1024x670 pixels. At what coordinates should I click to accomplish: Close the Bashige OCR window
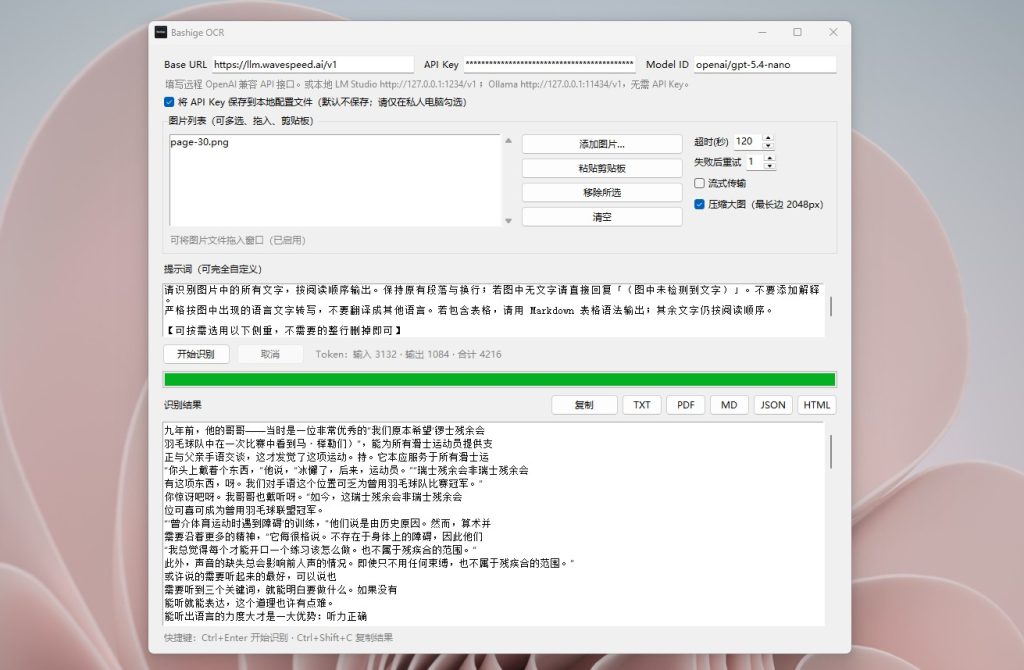tap(833, 32)
